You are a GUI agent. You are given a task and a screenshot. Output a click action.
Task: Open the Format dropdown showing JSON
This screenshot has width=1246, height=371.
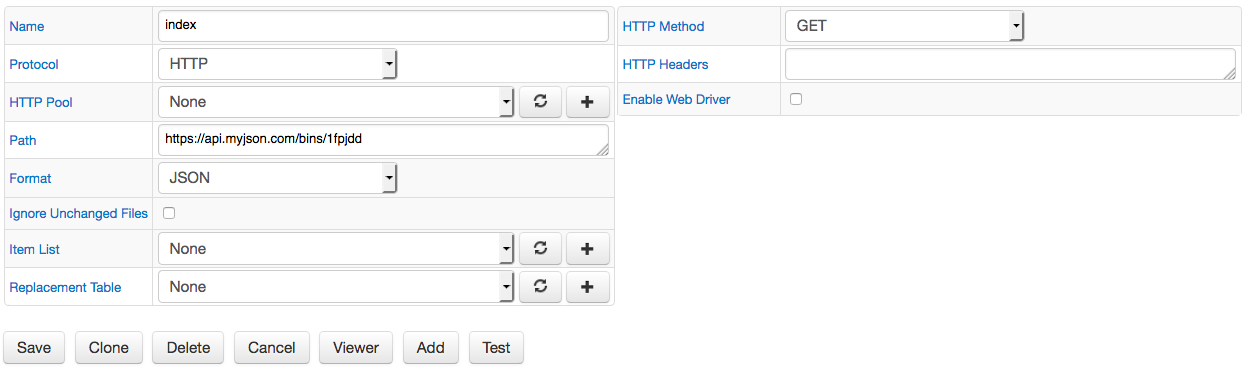point(278,178)
